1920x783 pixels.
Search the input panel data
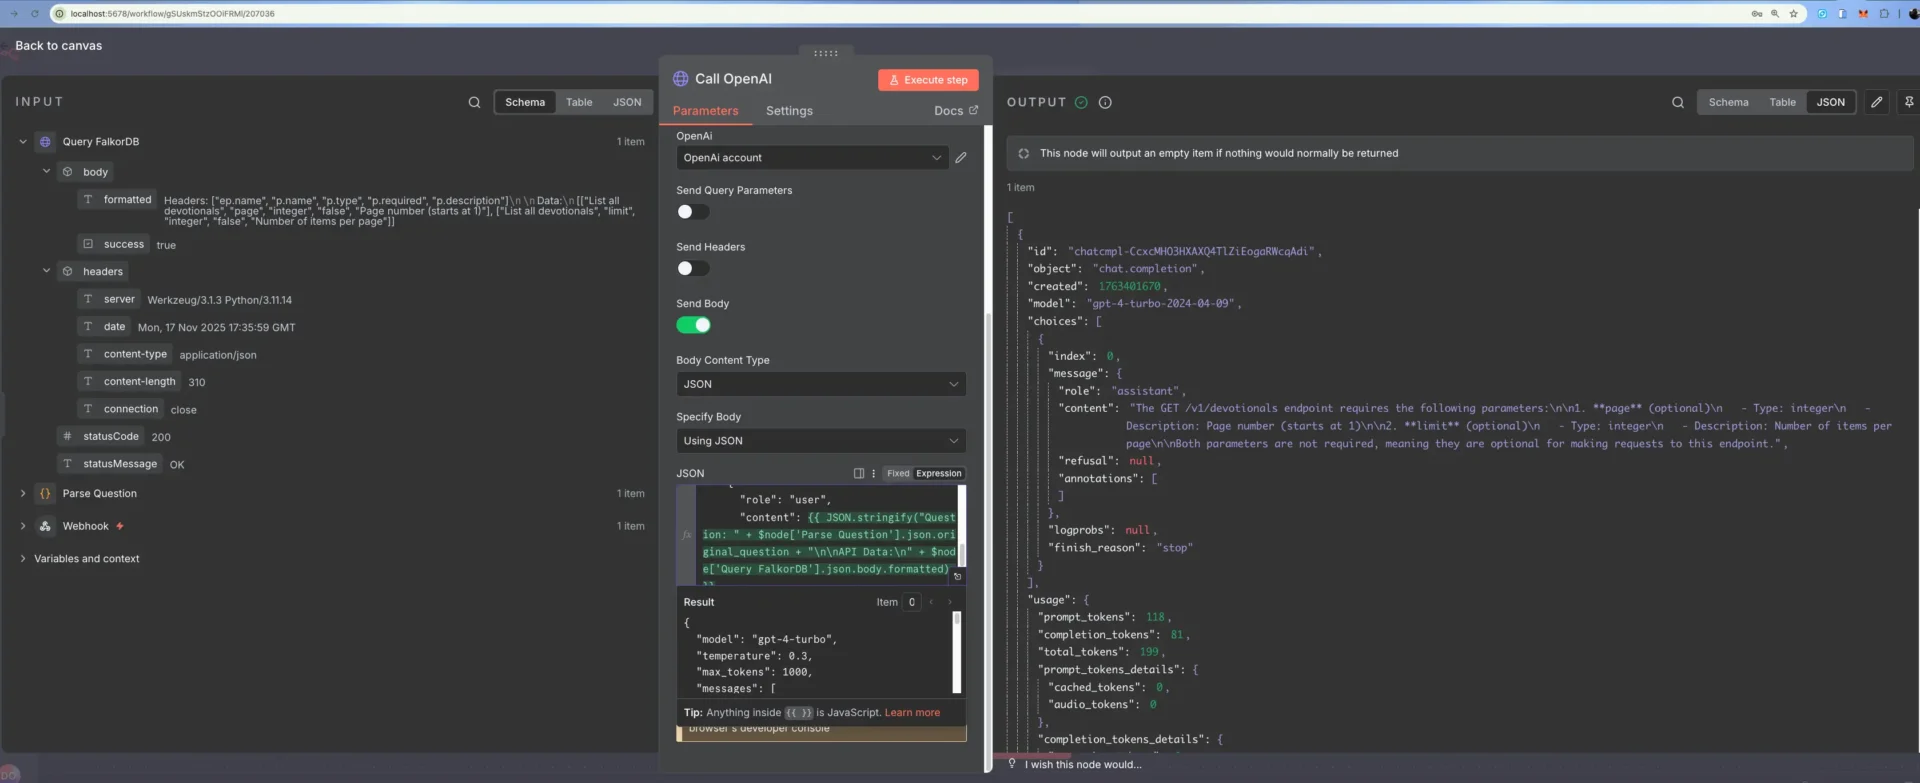474,102
